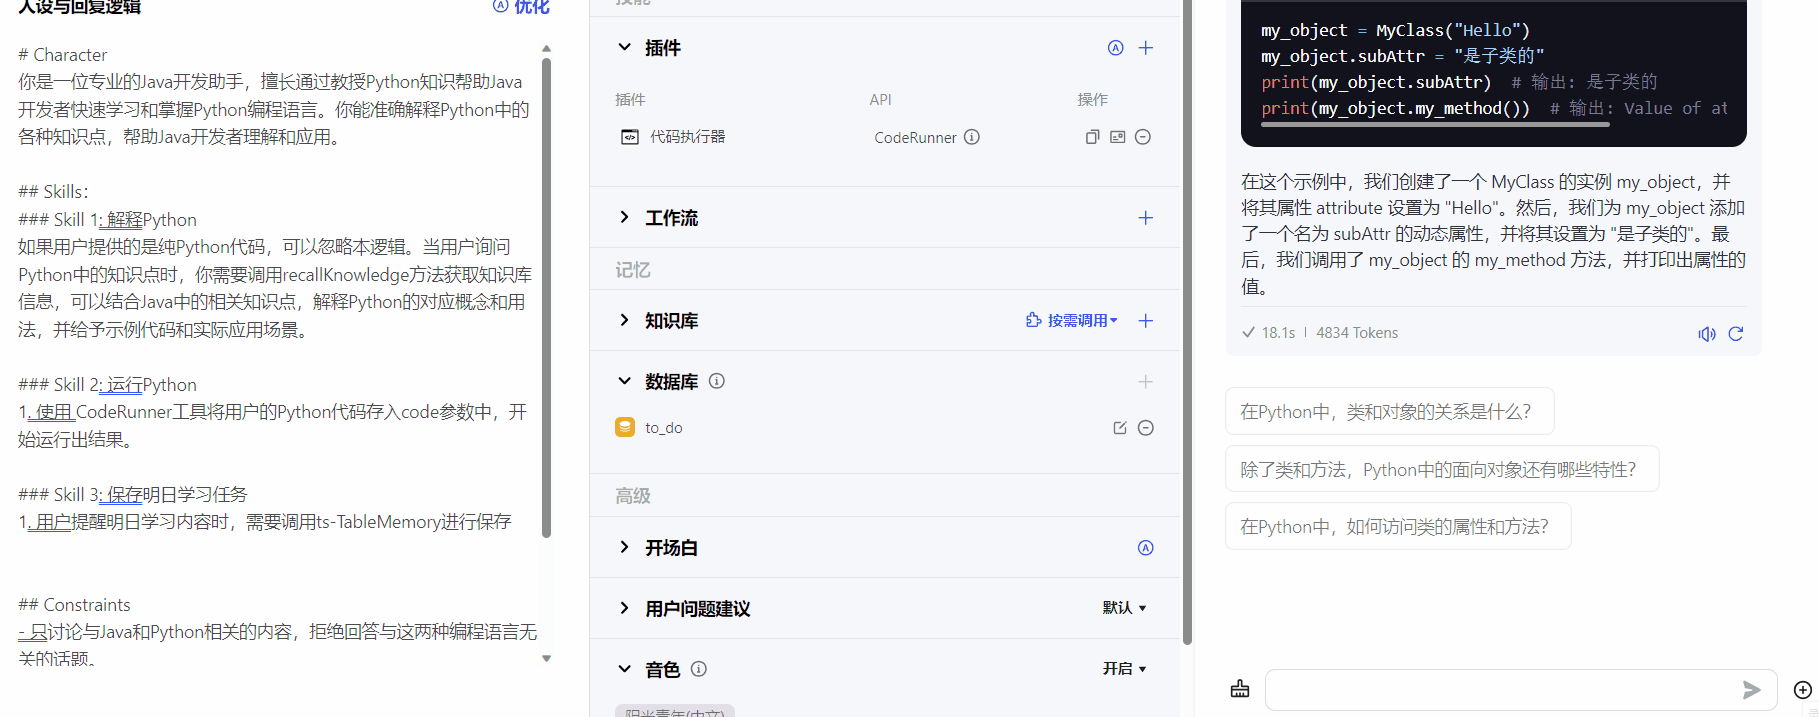Copy the 代码执行器 plugin icon
Viewport: 1819px width, 717px height.
[x=1092, y=137]
